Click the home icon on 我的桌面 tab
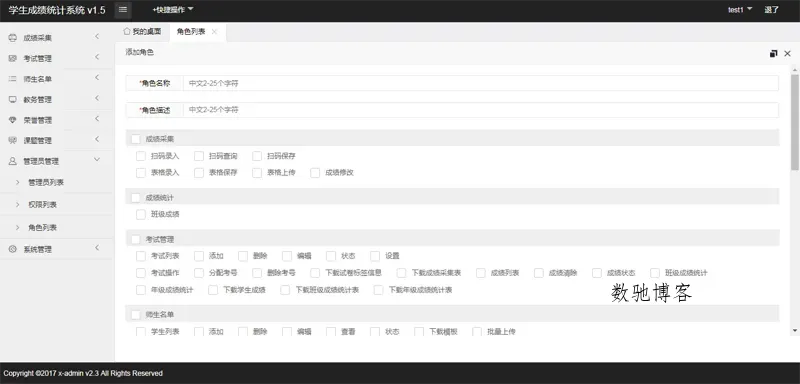Viewport: 800px width, 384px height. tap(127, 32)
